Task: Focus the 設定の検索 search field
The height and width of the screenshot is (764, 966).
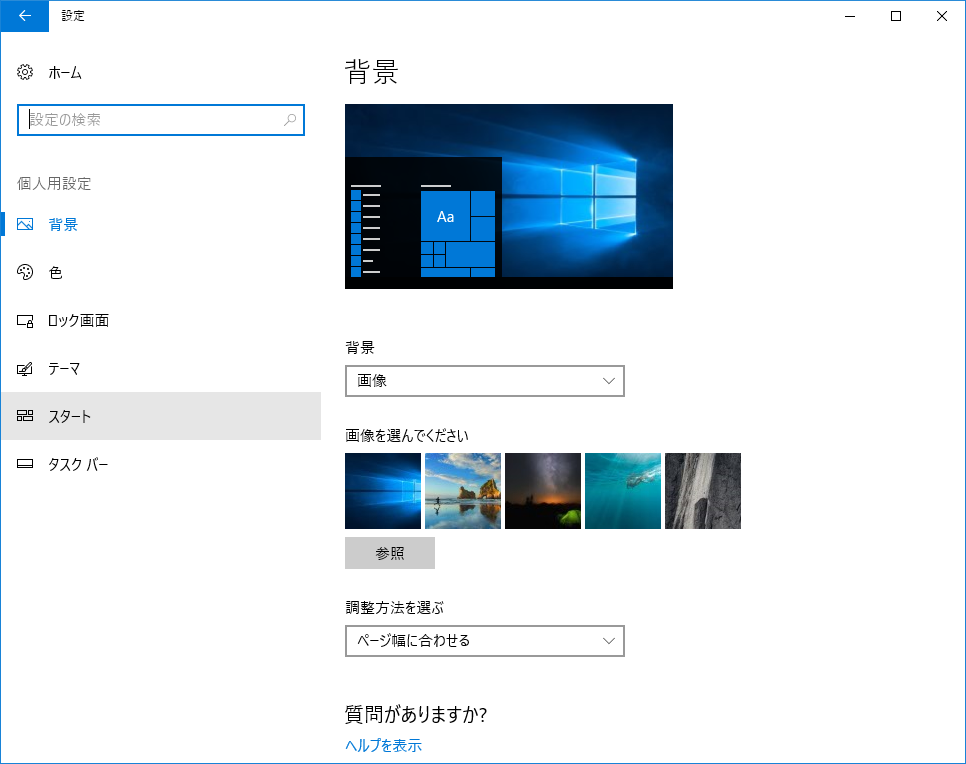Action: click(x=161, y=120)
